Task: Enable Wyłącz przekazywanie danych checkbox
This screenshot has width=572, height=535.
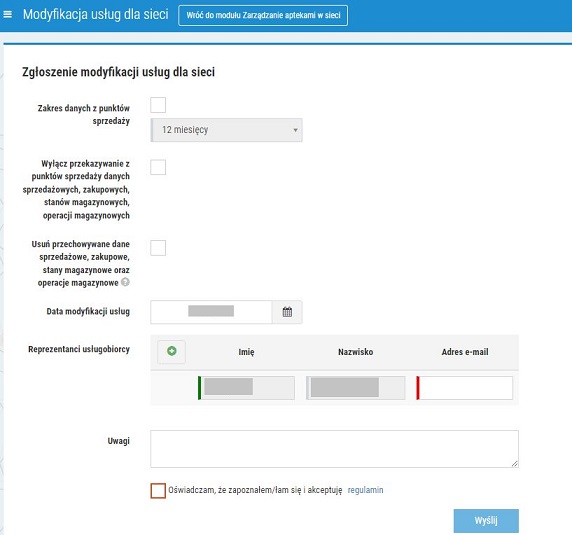Action: [x=158, y=167]
